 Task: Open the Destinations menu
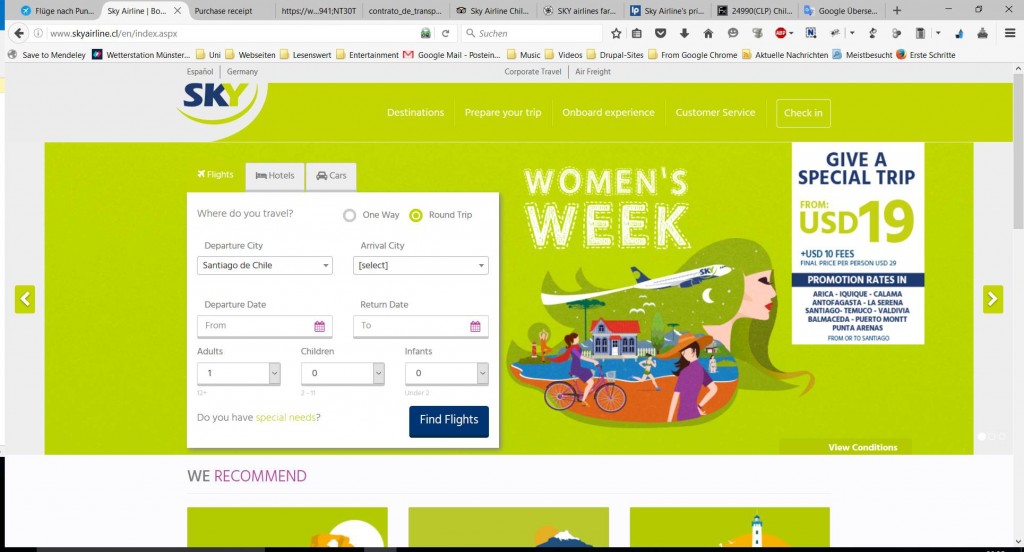point(415,112)
